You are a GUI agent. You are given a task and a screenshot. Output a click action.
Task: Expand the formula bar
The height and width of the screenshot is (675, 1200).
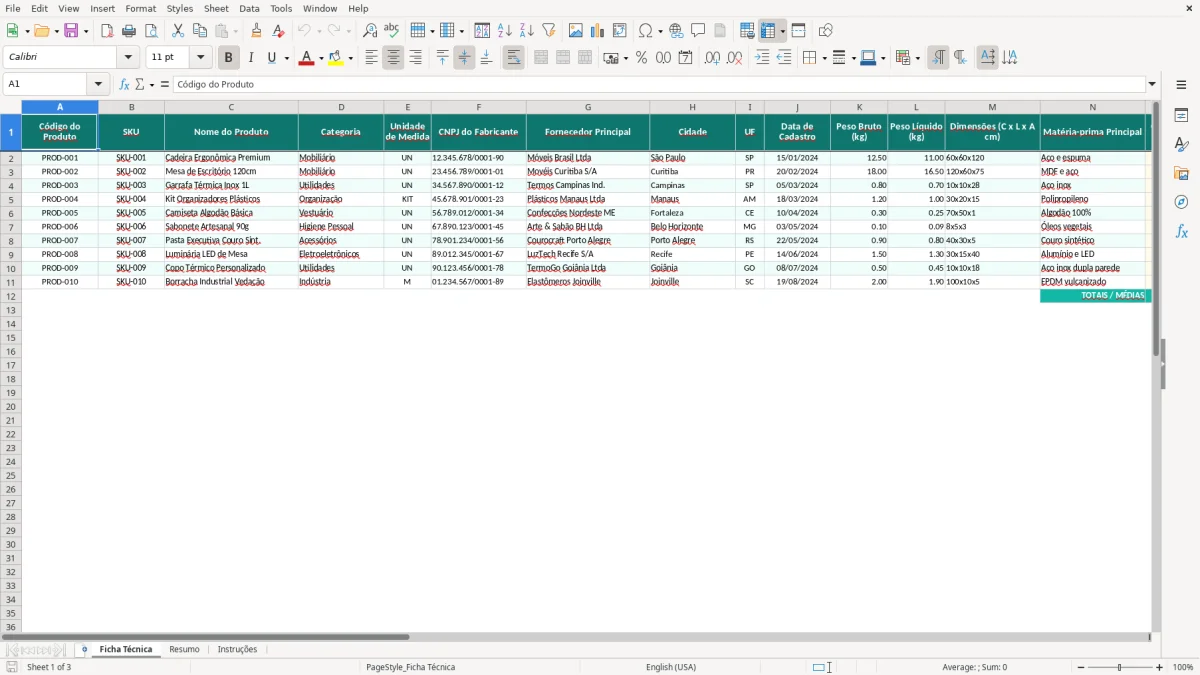click(1152, 84)
